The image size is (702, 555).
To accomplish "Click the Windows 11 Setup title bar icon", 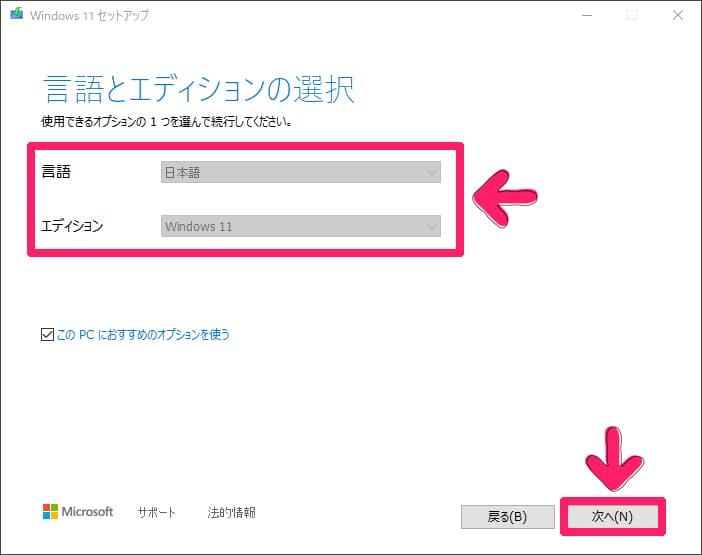I will pyautogui.click(x=17, y=14).
